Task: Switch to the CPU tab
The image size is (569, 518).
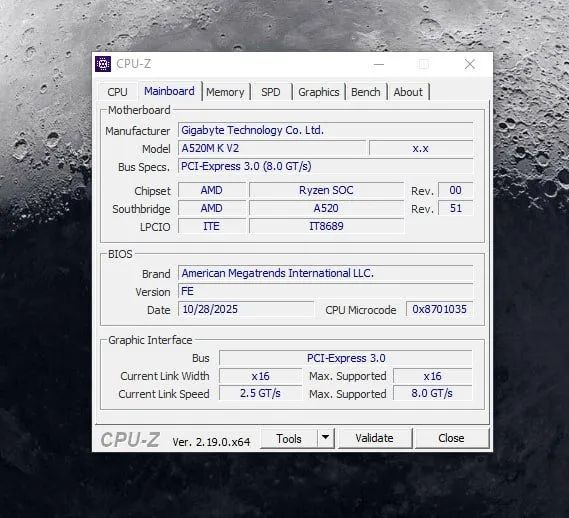Action: click(x=117, y=92)
